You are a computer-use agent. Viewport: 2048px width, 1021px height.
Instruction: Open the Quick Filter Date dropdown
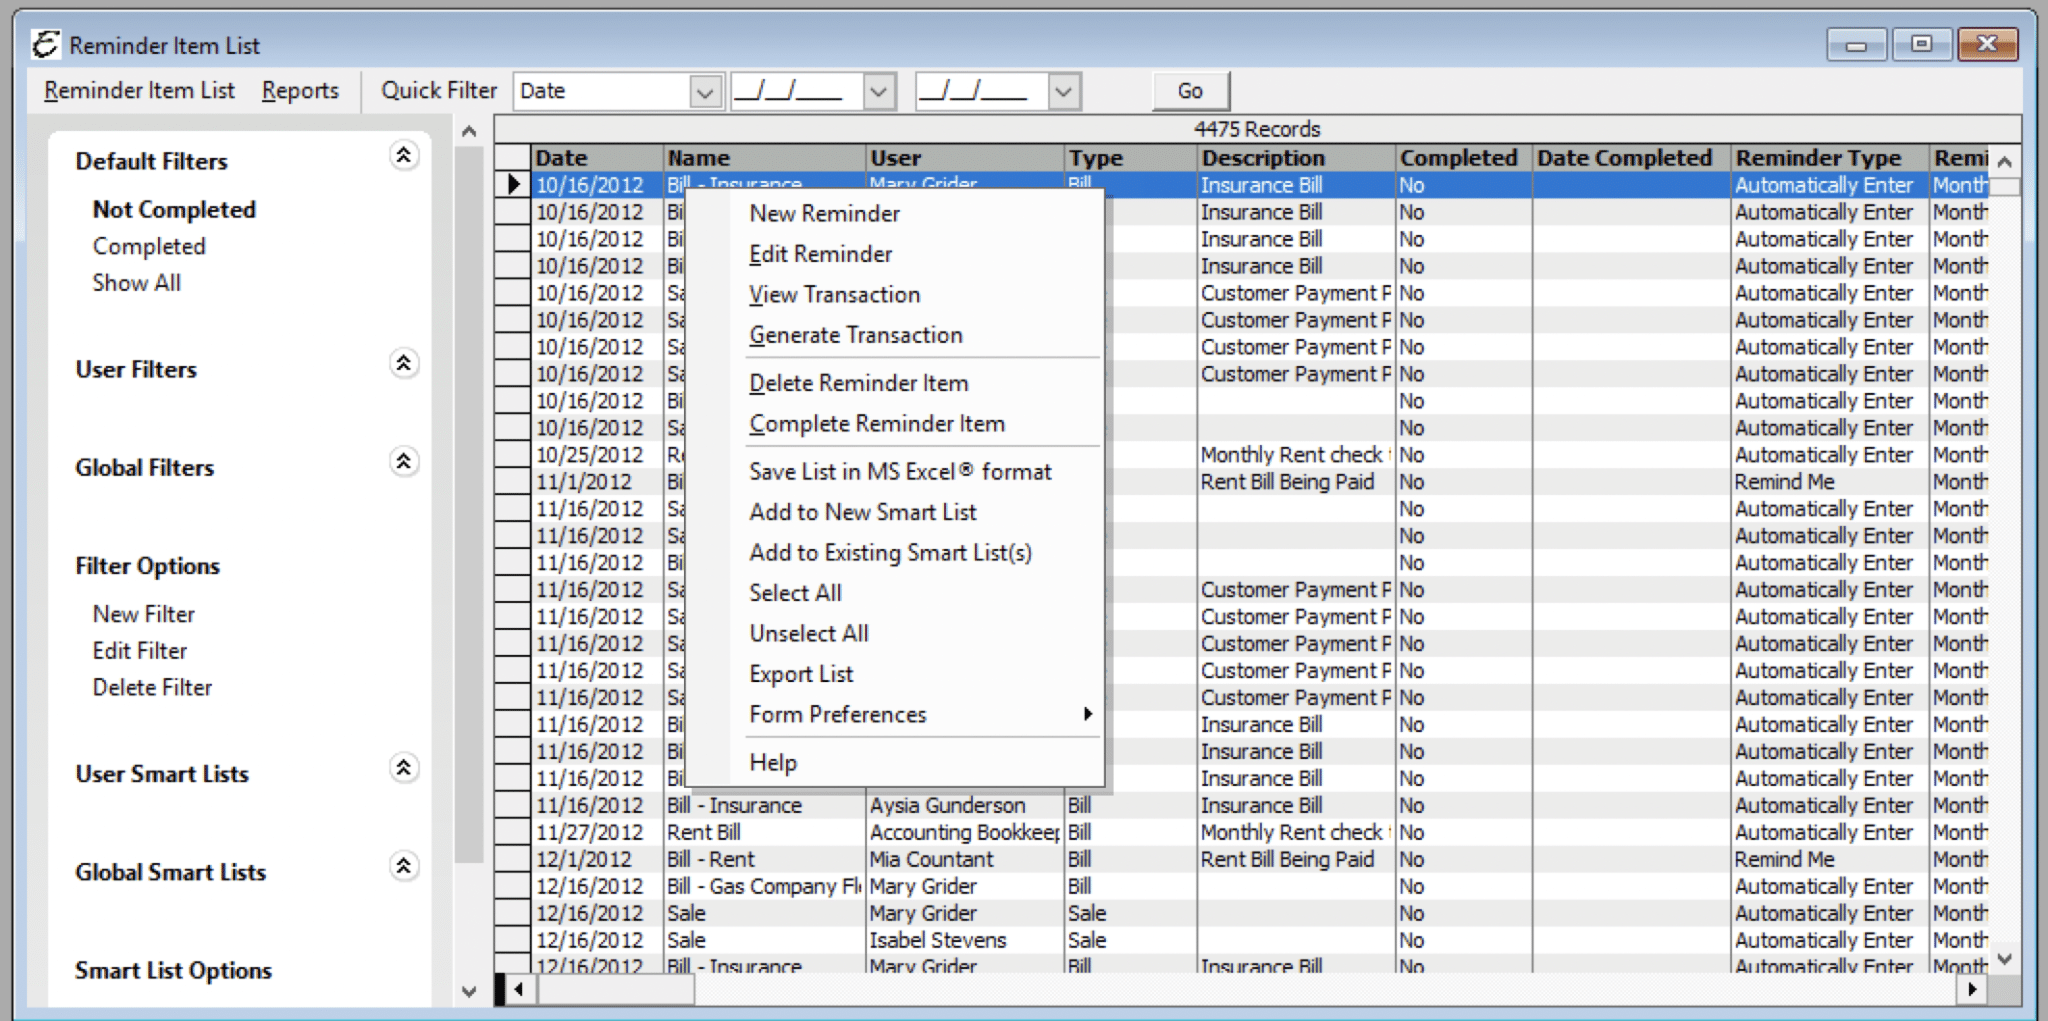pos(705,92)
